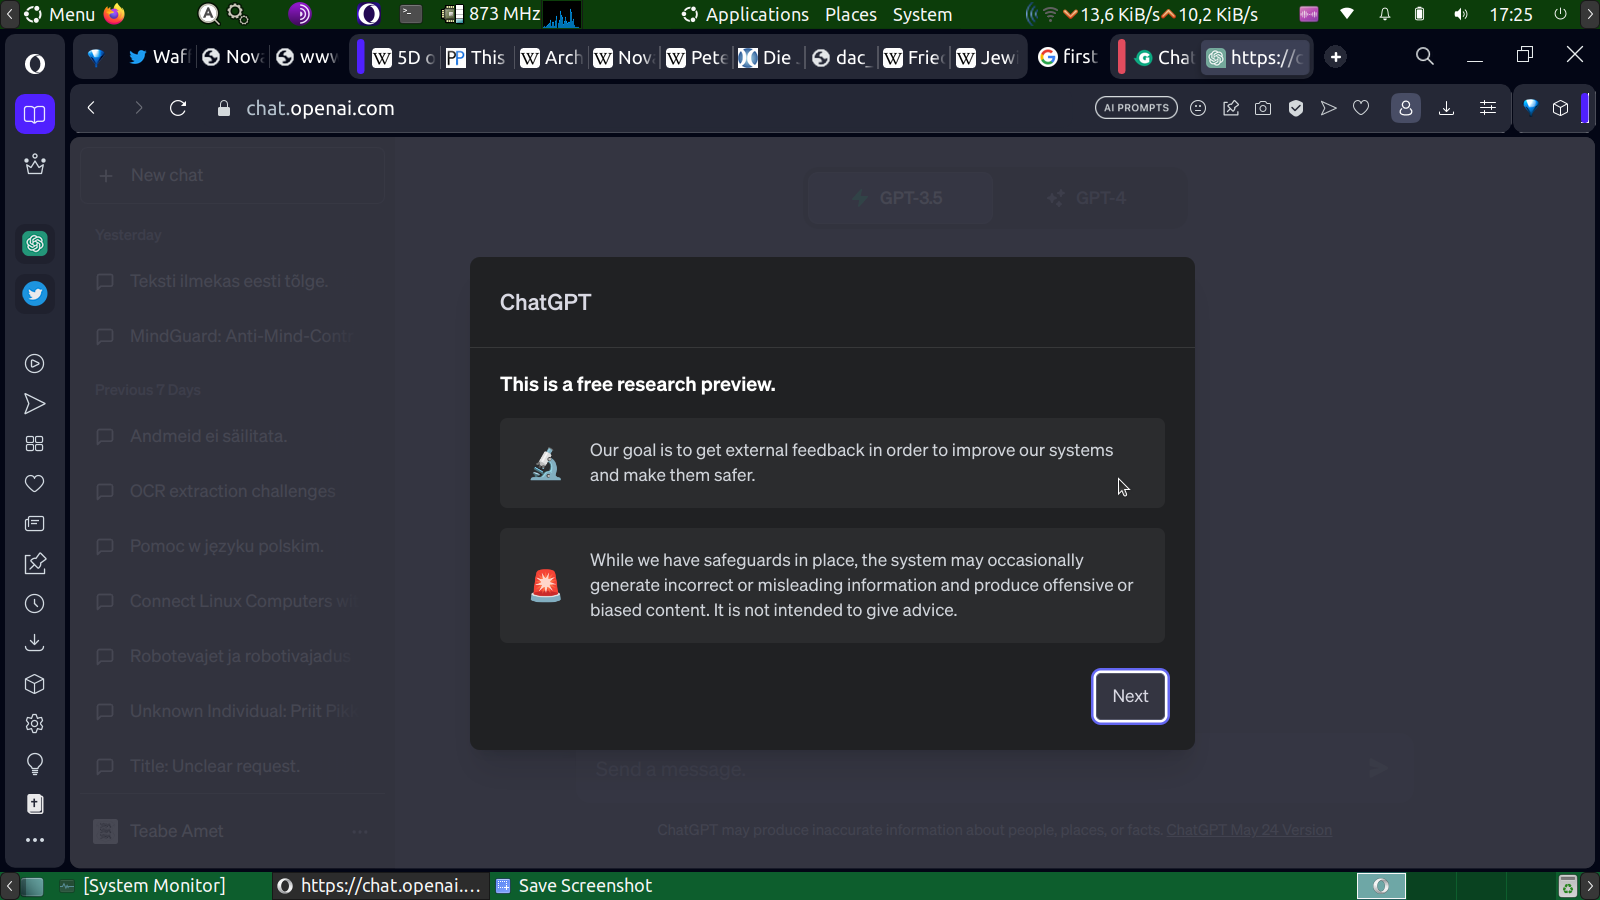
Task: Click the notification bell in top panel
Action: tap(1385, 14)
